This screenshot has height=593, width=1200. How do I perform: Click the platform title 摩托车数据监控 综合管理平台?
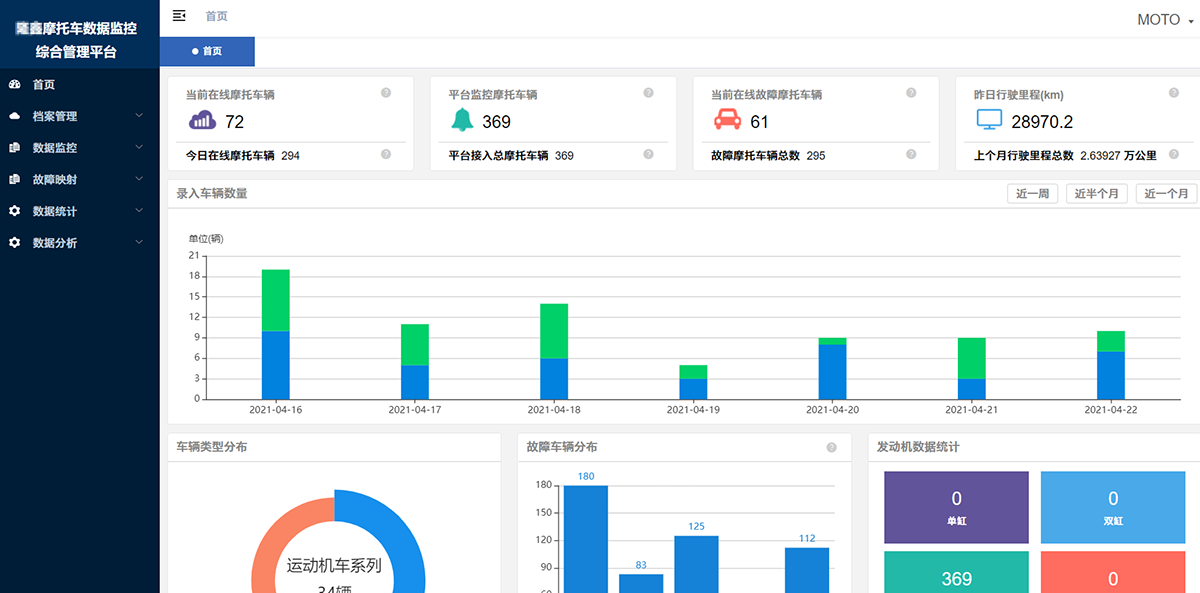(76, 40)
